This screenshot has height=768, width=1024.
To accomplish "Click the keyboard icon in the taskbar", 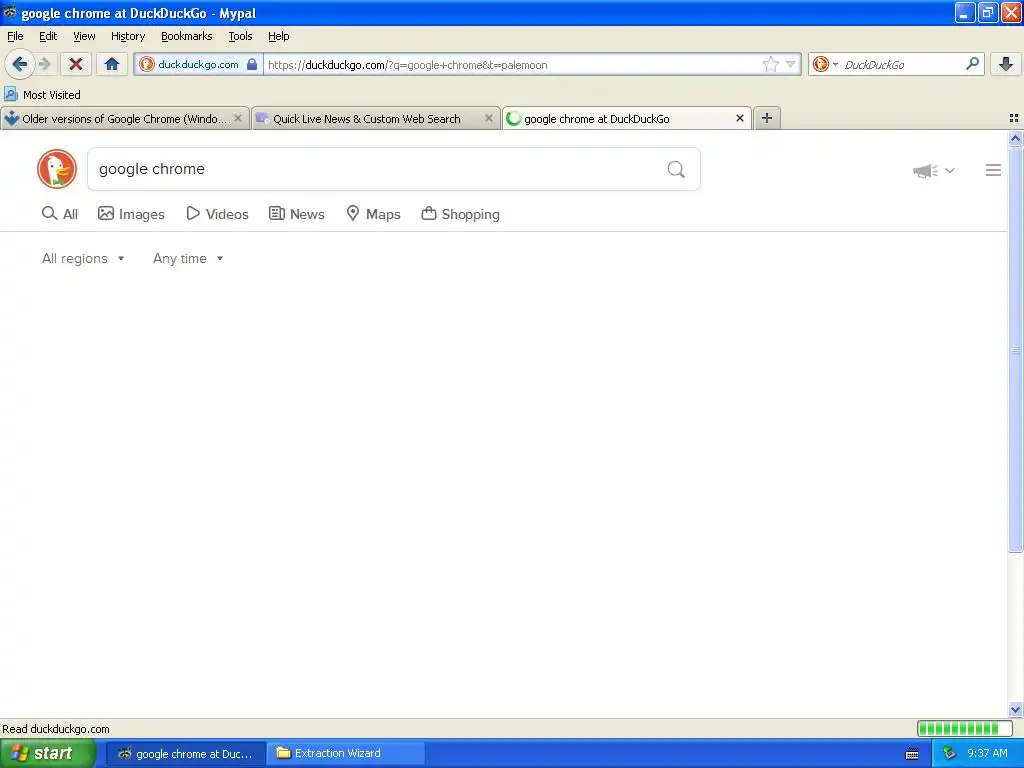I will pos(912,754).
